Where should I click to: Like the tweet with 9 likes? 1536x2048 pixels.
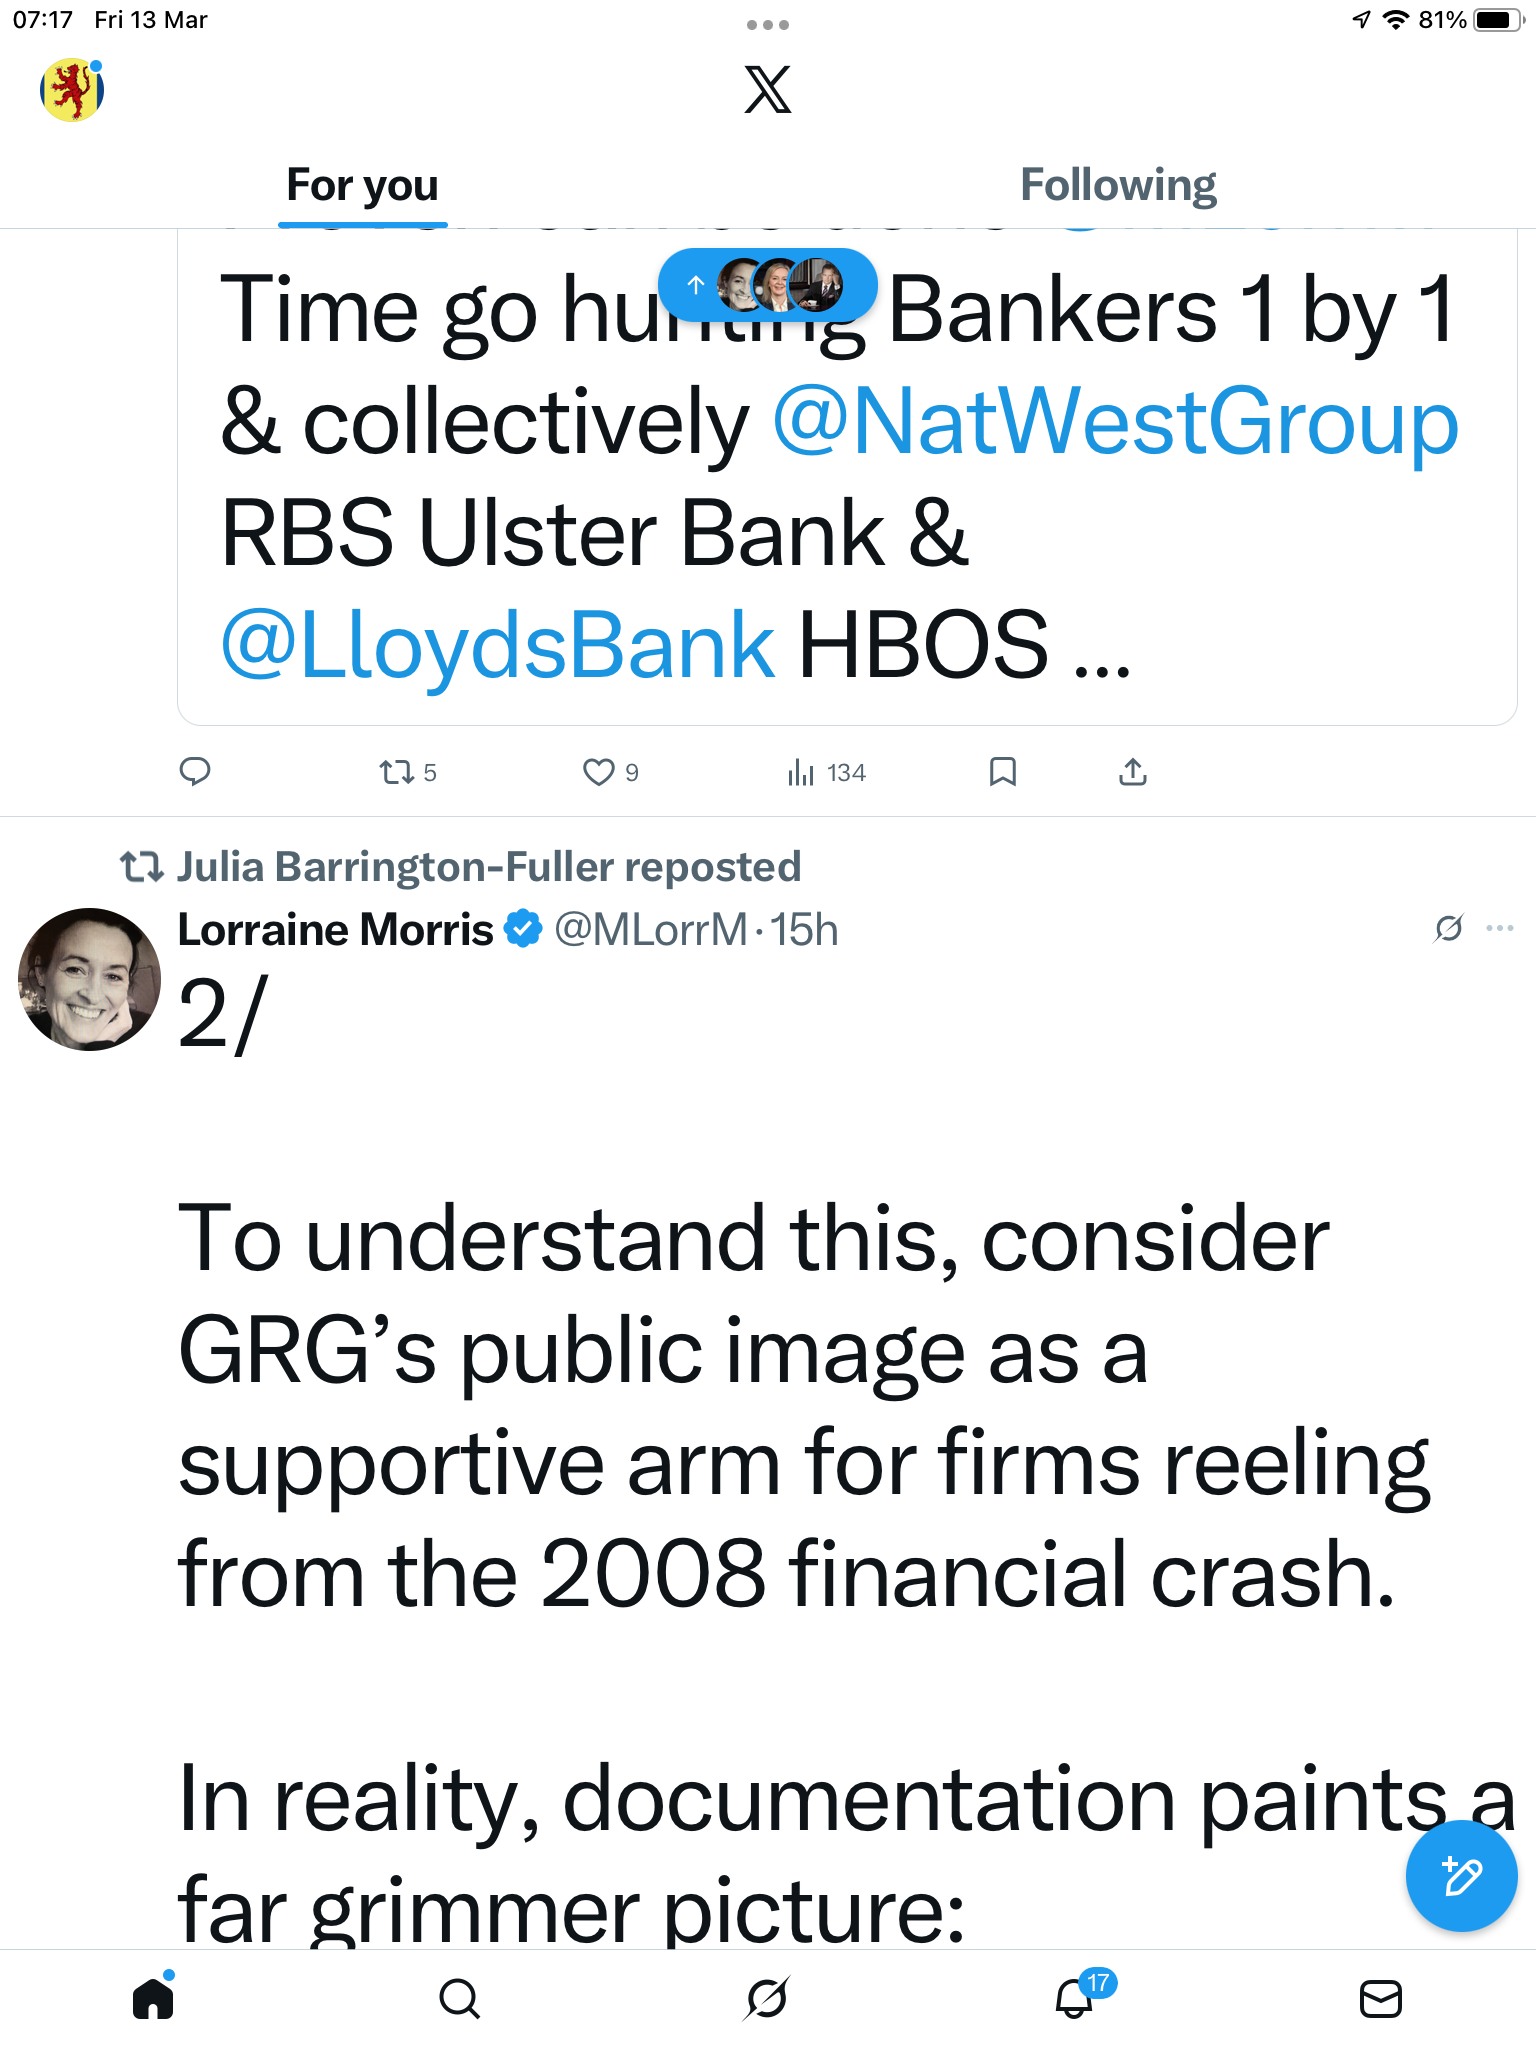(599, 772)
